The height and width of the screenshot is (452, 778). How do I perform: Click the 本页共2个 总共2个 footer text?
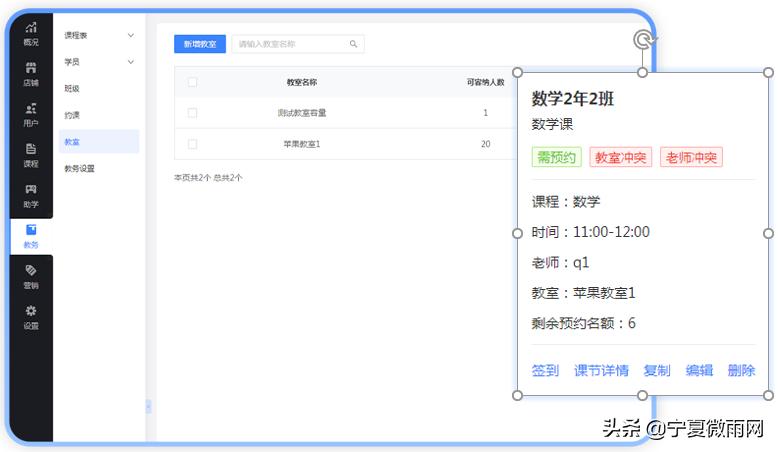208,178
